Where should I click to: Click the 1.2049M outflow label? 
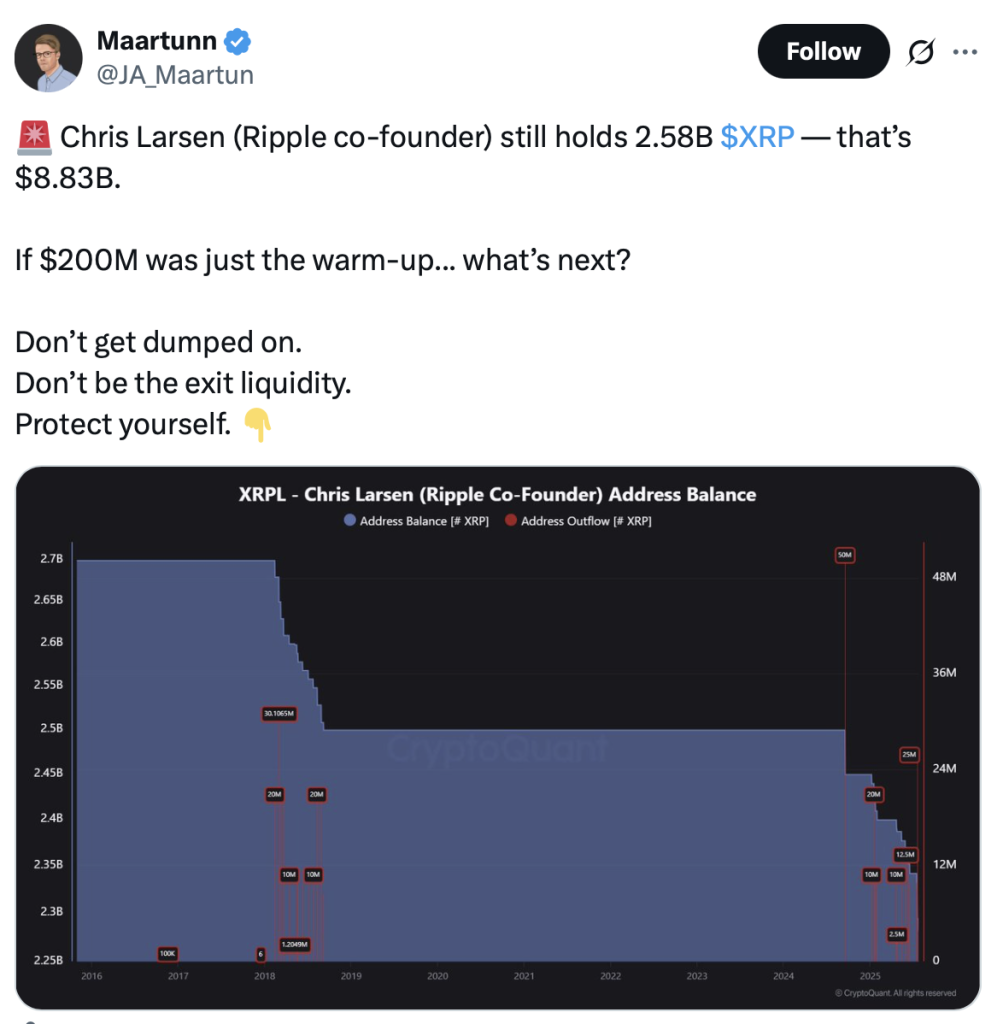295,944
